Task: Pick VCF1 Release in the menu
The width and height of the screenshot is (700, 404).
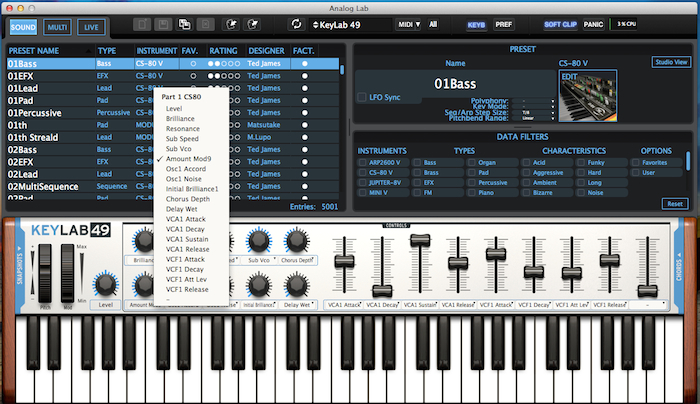Action: coord(187,289)
